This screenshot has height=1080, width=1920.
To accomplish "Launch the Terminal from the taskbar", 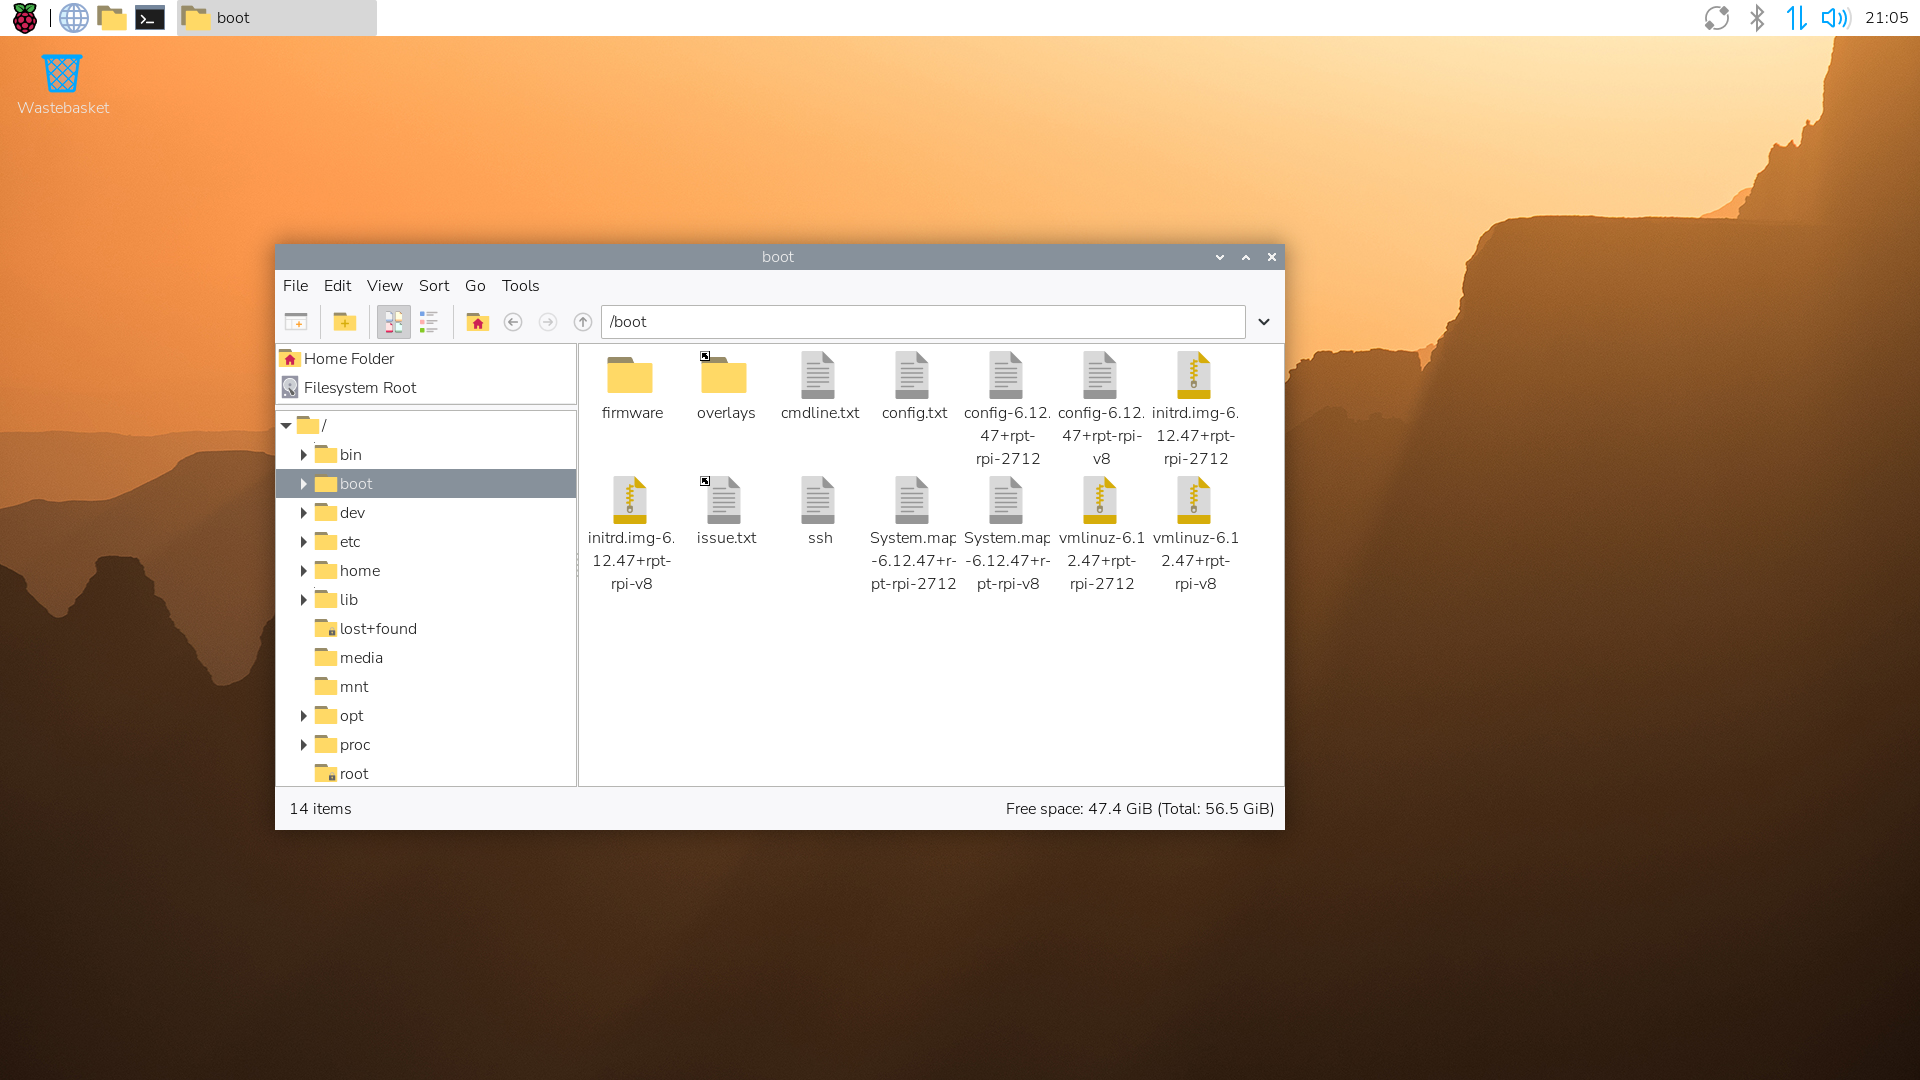I will [x=150, y=18].
